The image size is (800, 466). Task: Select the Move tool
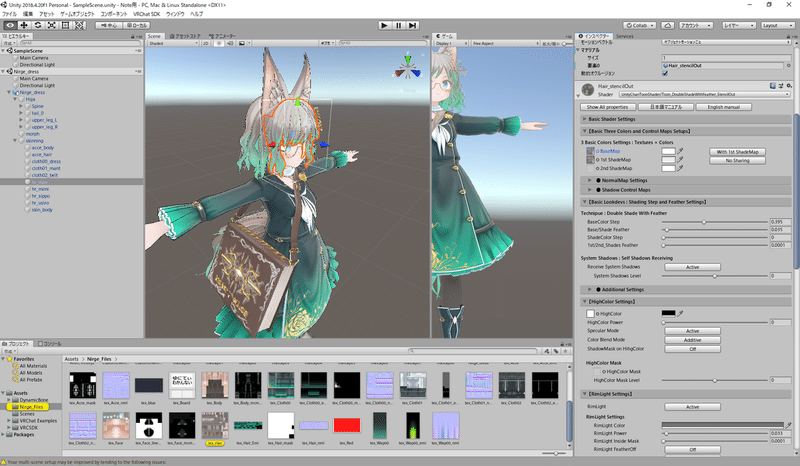coord(24,25)
